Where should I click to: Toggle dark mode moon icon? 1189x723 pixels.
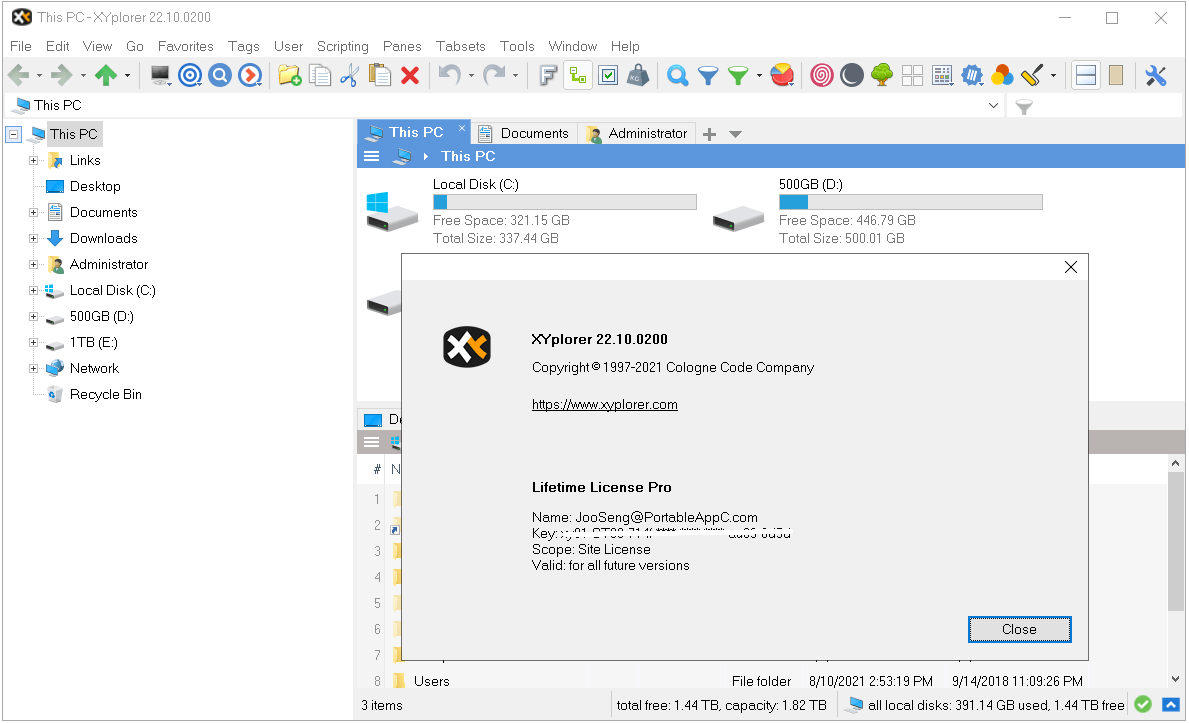852,75
